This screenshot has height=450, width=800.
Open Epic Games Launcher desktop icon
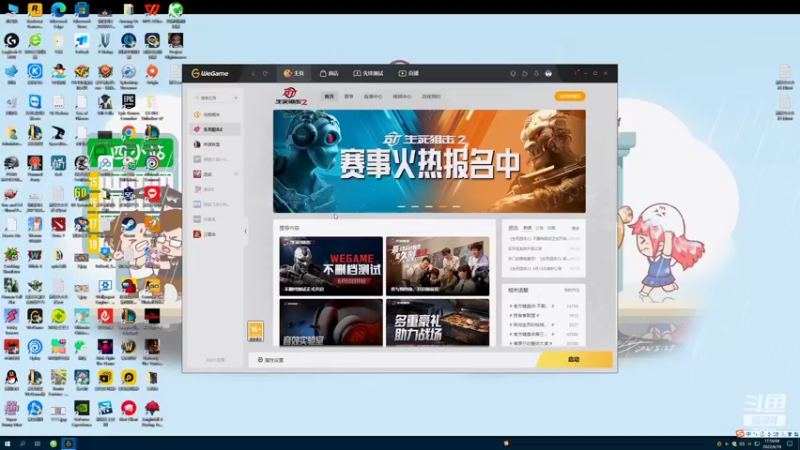129,106
